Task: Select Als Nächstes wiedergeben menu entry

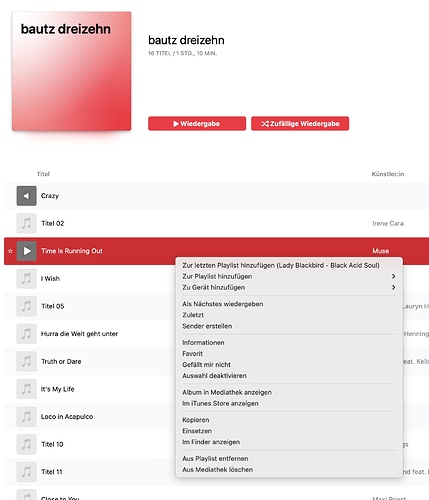Action: pos(223,304)
